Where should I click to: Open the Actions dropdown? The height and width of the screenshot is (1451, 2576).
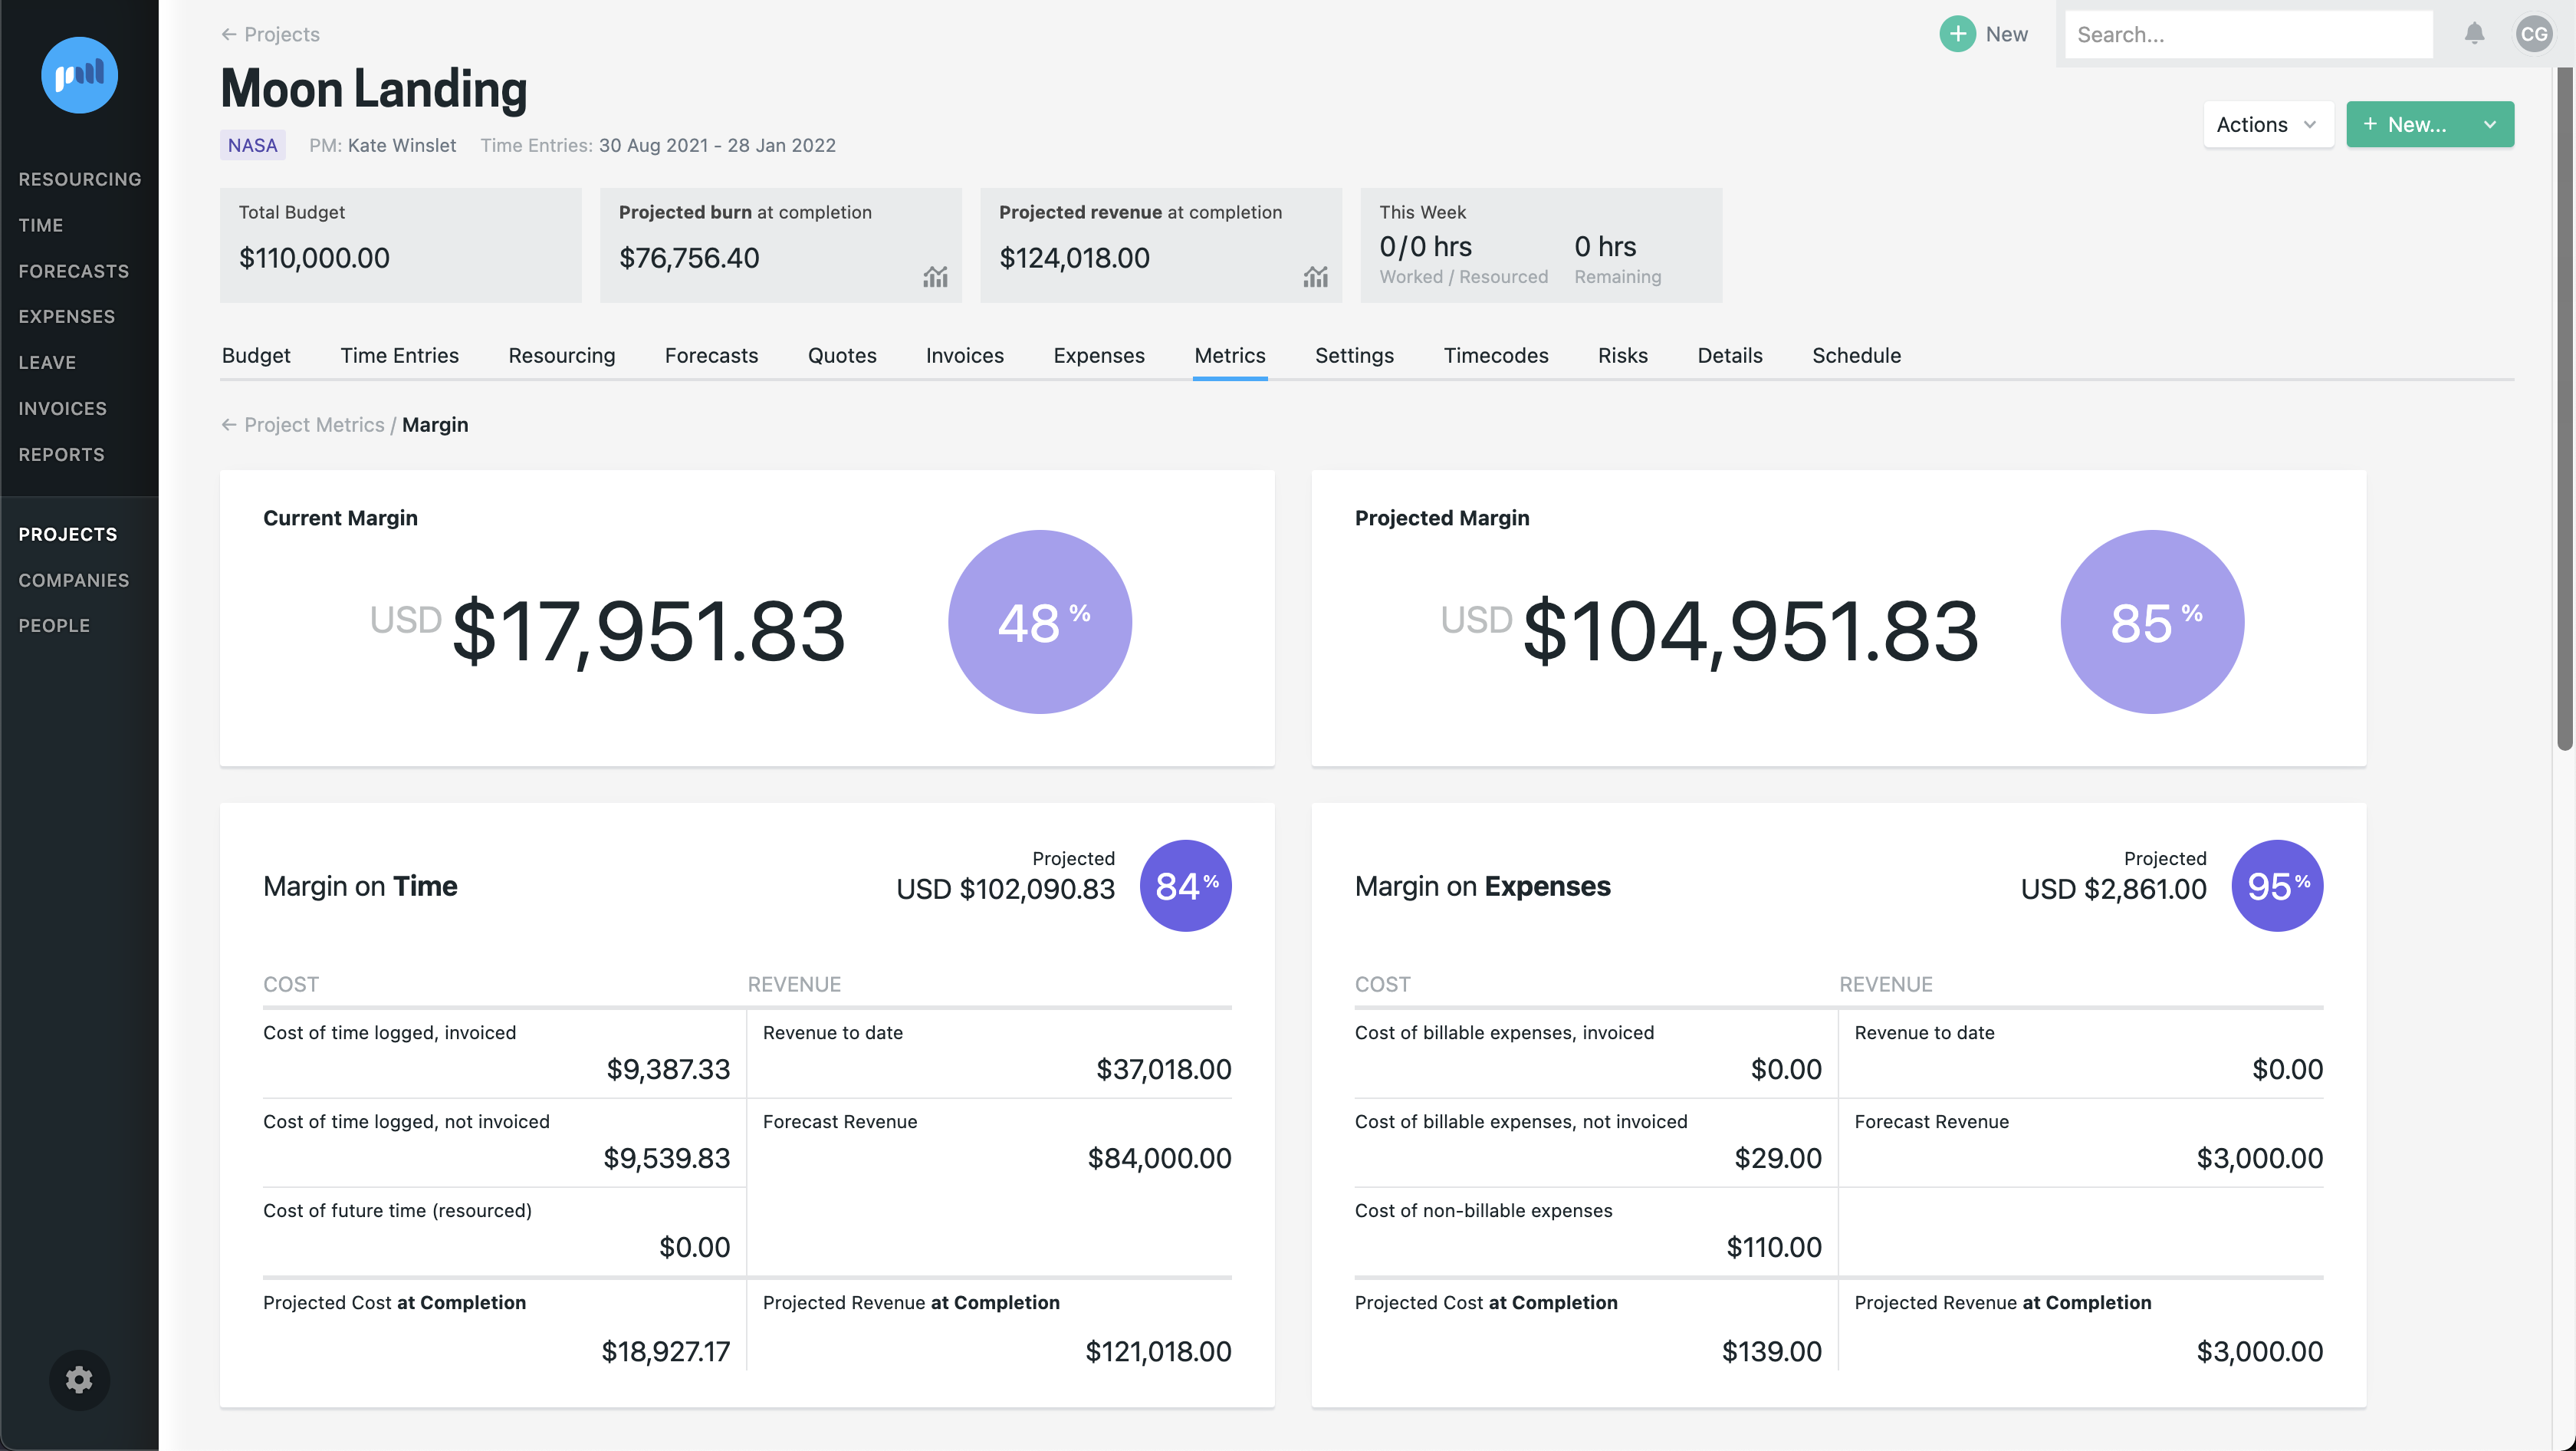[x=2267, y=124]
